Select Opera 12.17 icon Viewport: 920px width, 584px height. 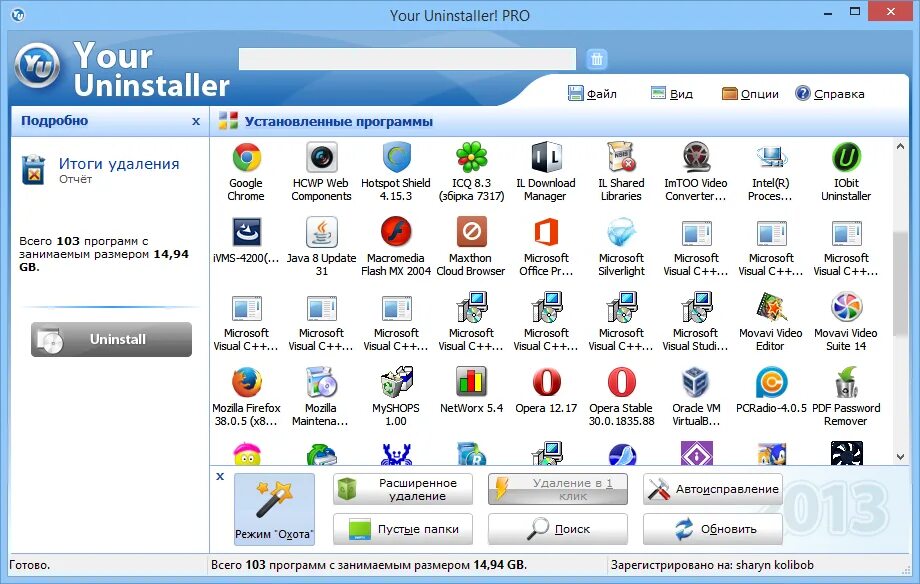pos(546,383)
